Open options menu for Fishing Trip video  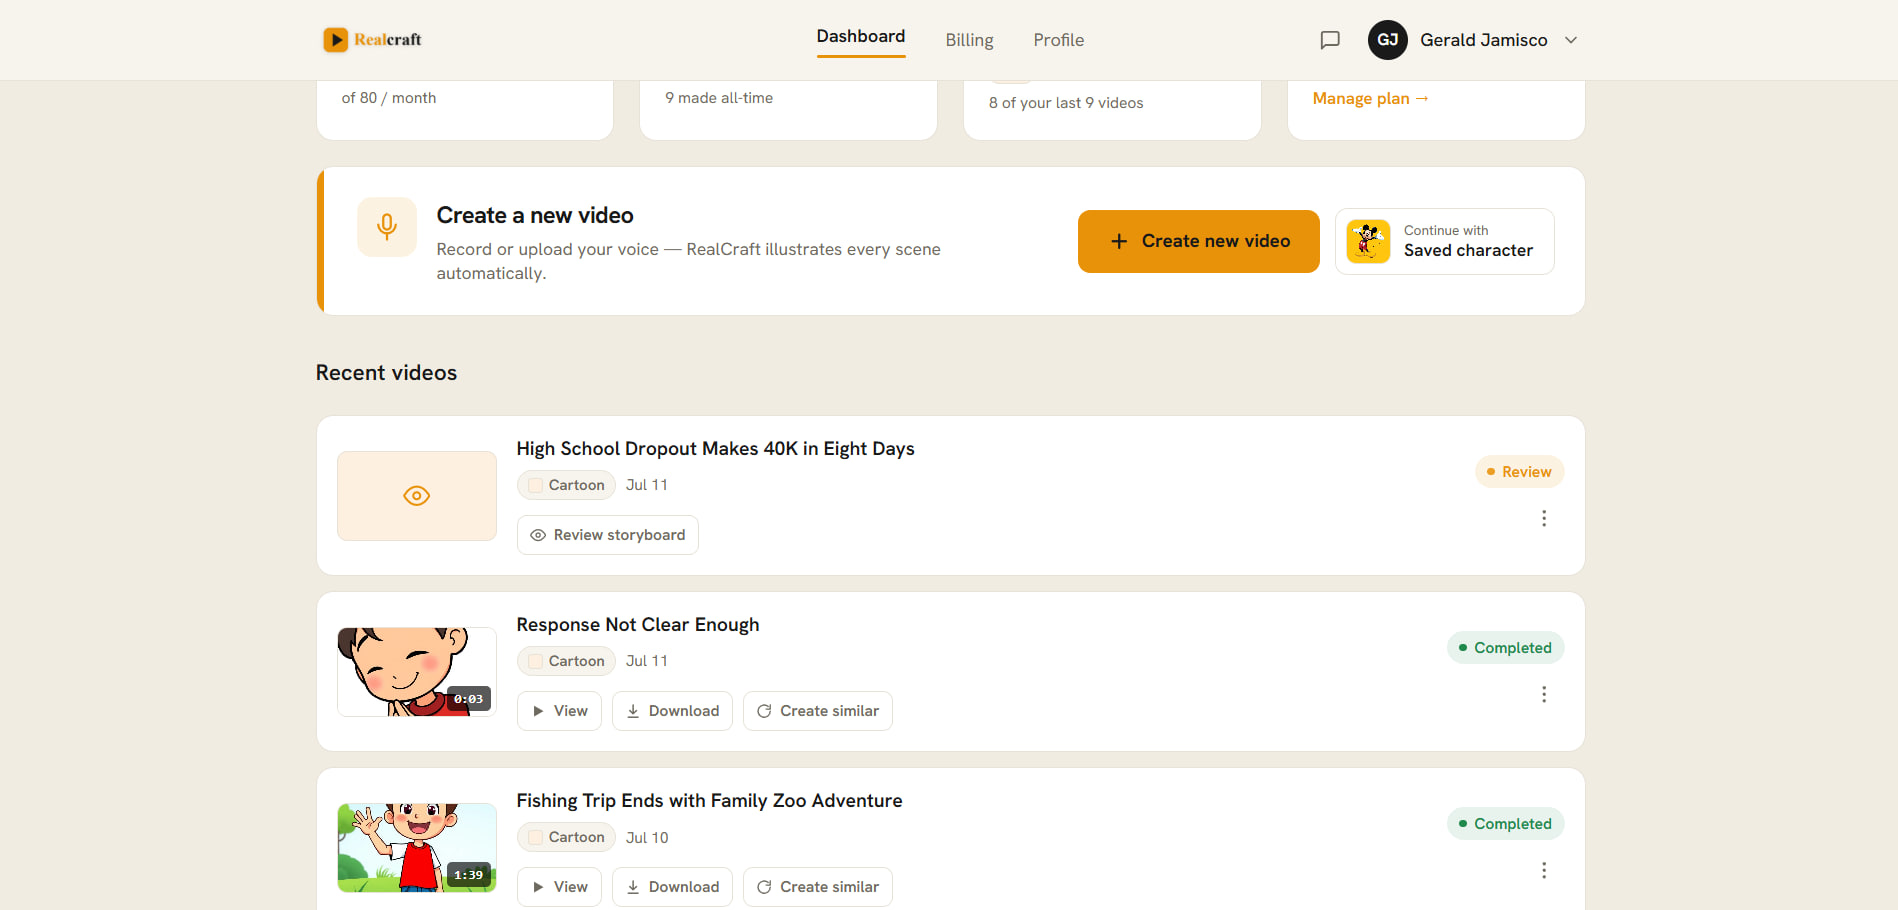1544,870
